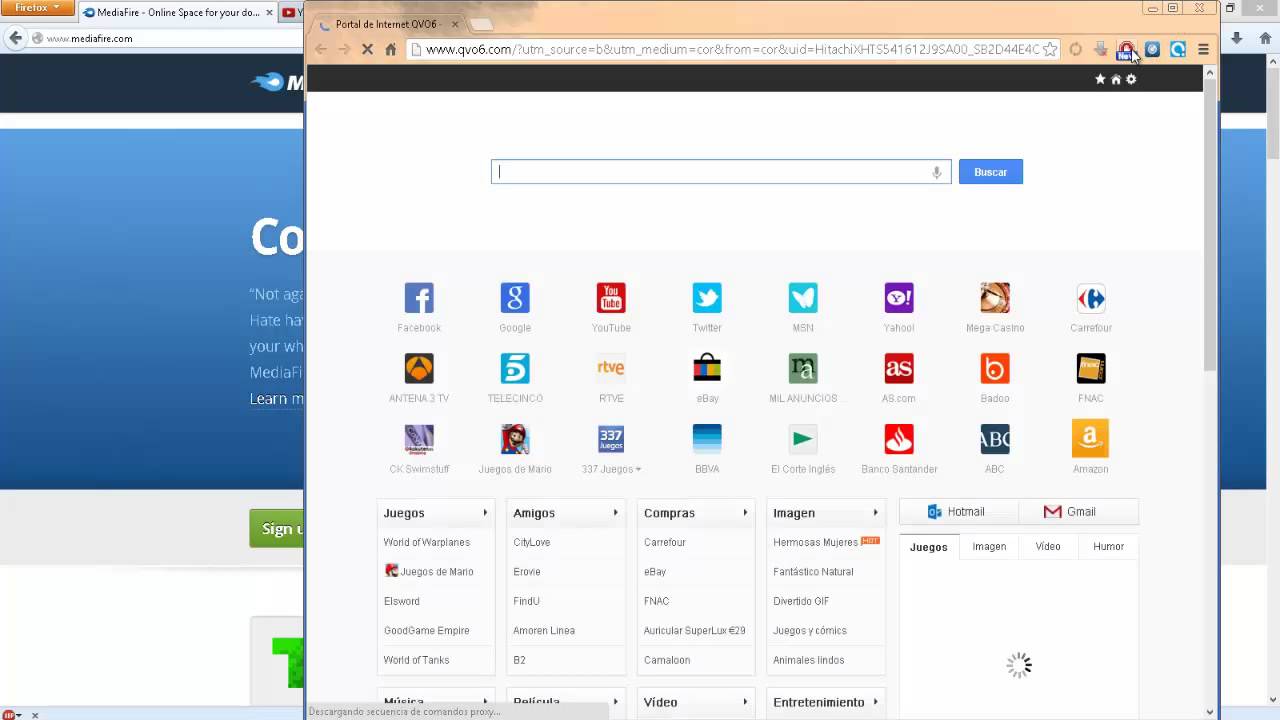
Task: Click Firefox home icon at right
Action: [1265, 38]
